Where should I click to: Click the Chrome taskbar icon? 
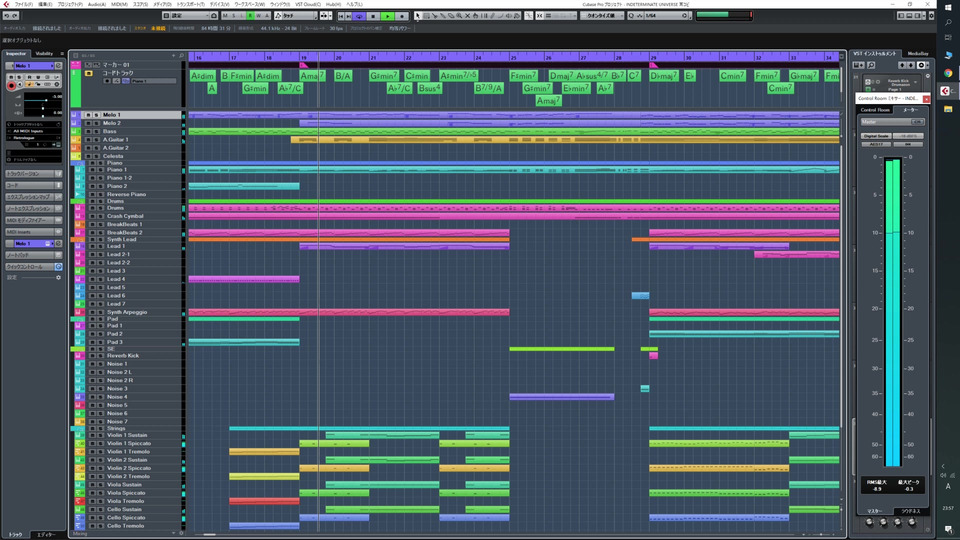[948, 73]
